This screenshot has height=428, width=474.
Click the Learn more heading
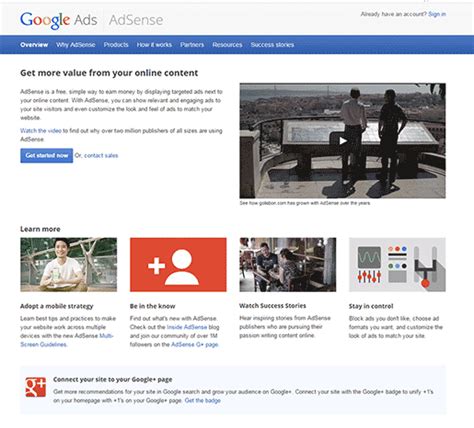tap(40, 229)
